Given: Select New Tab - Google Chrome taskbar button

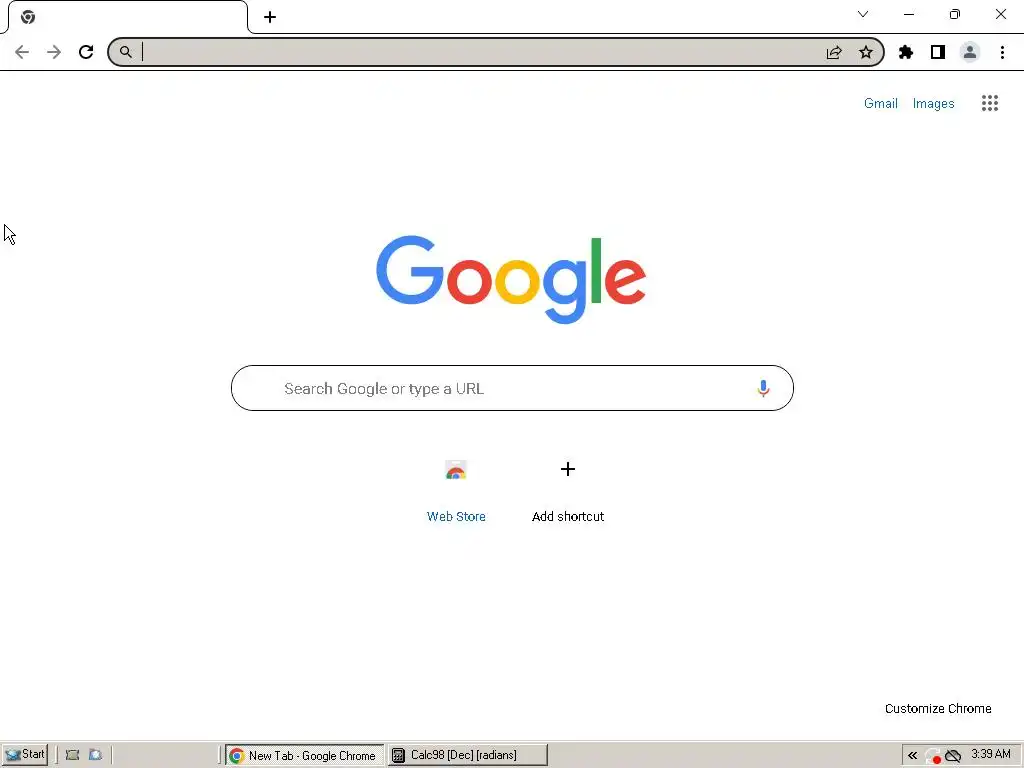Looking at the screenshot, I should click(x=304, y=756).
